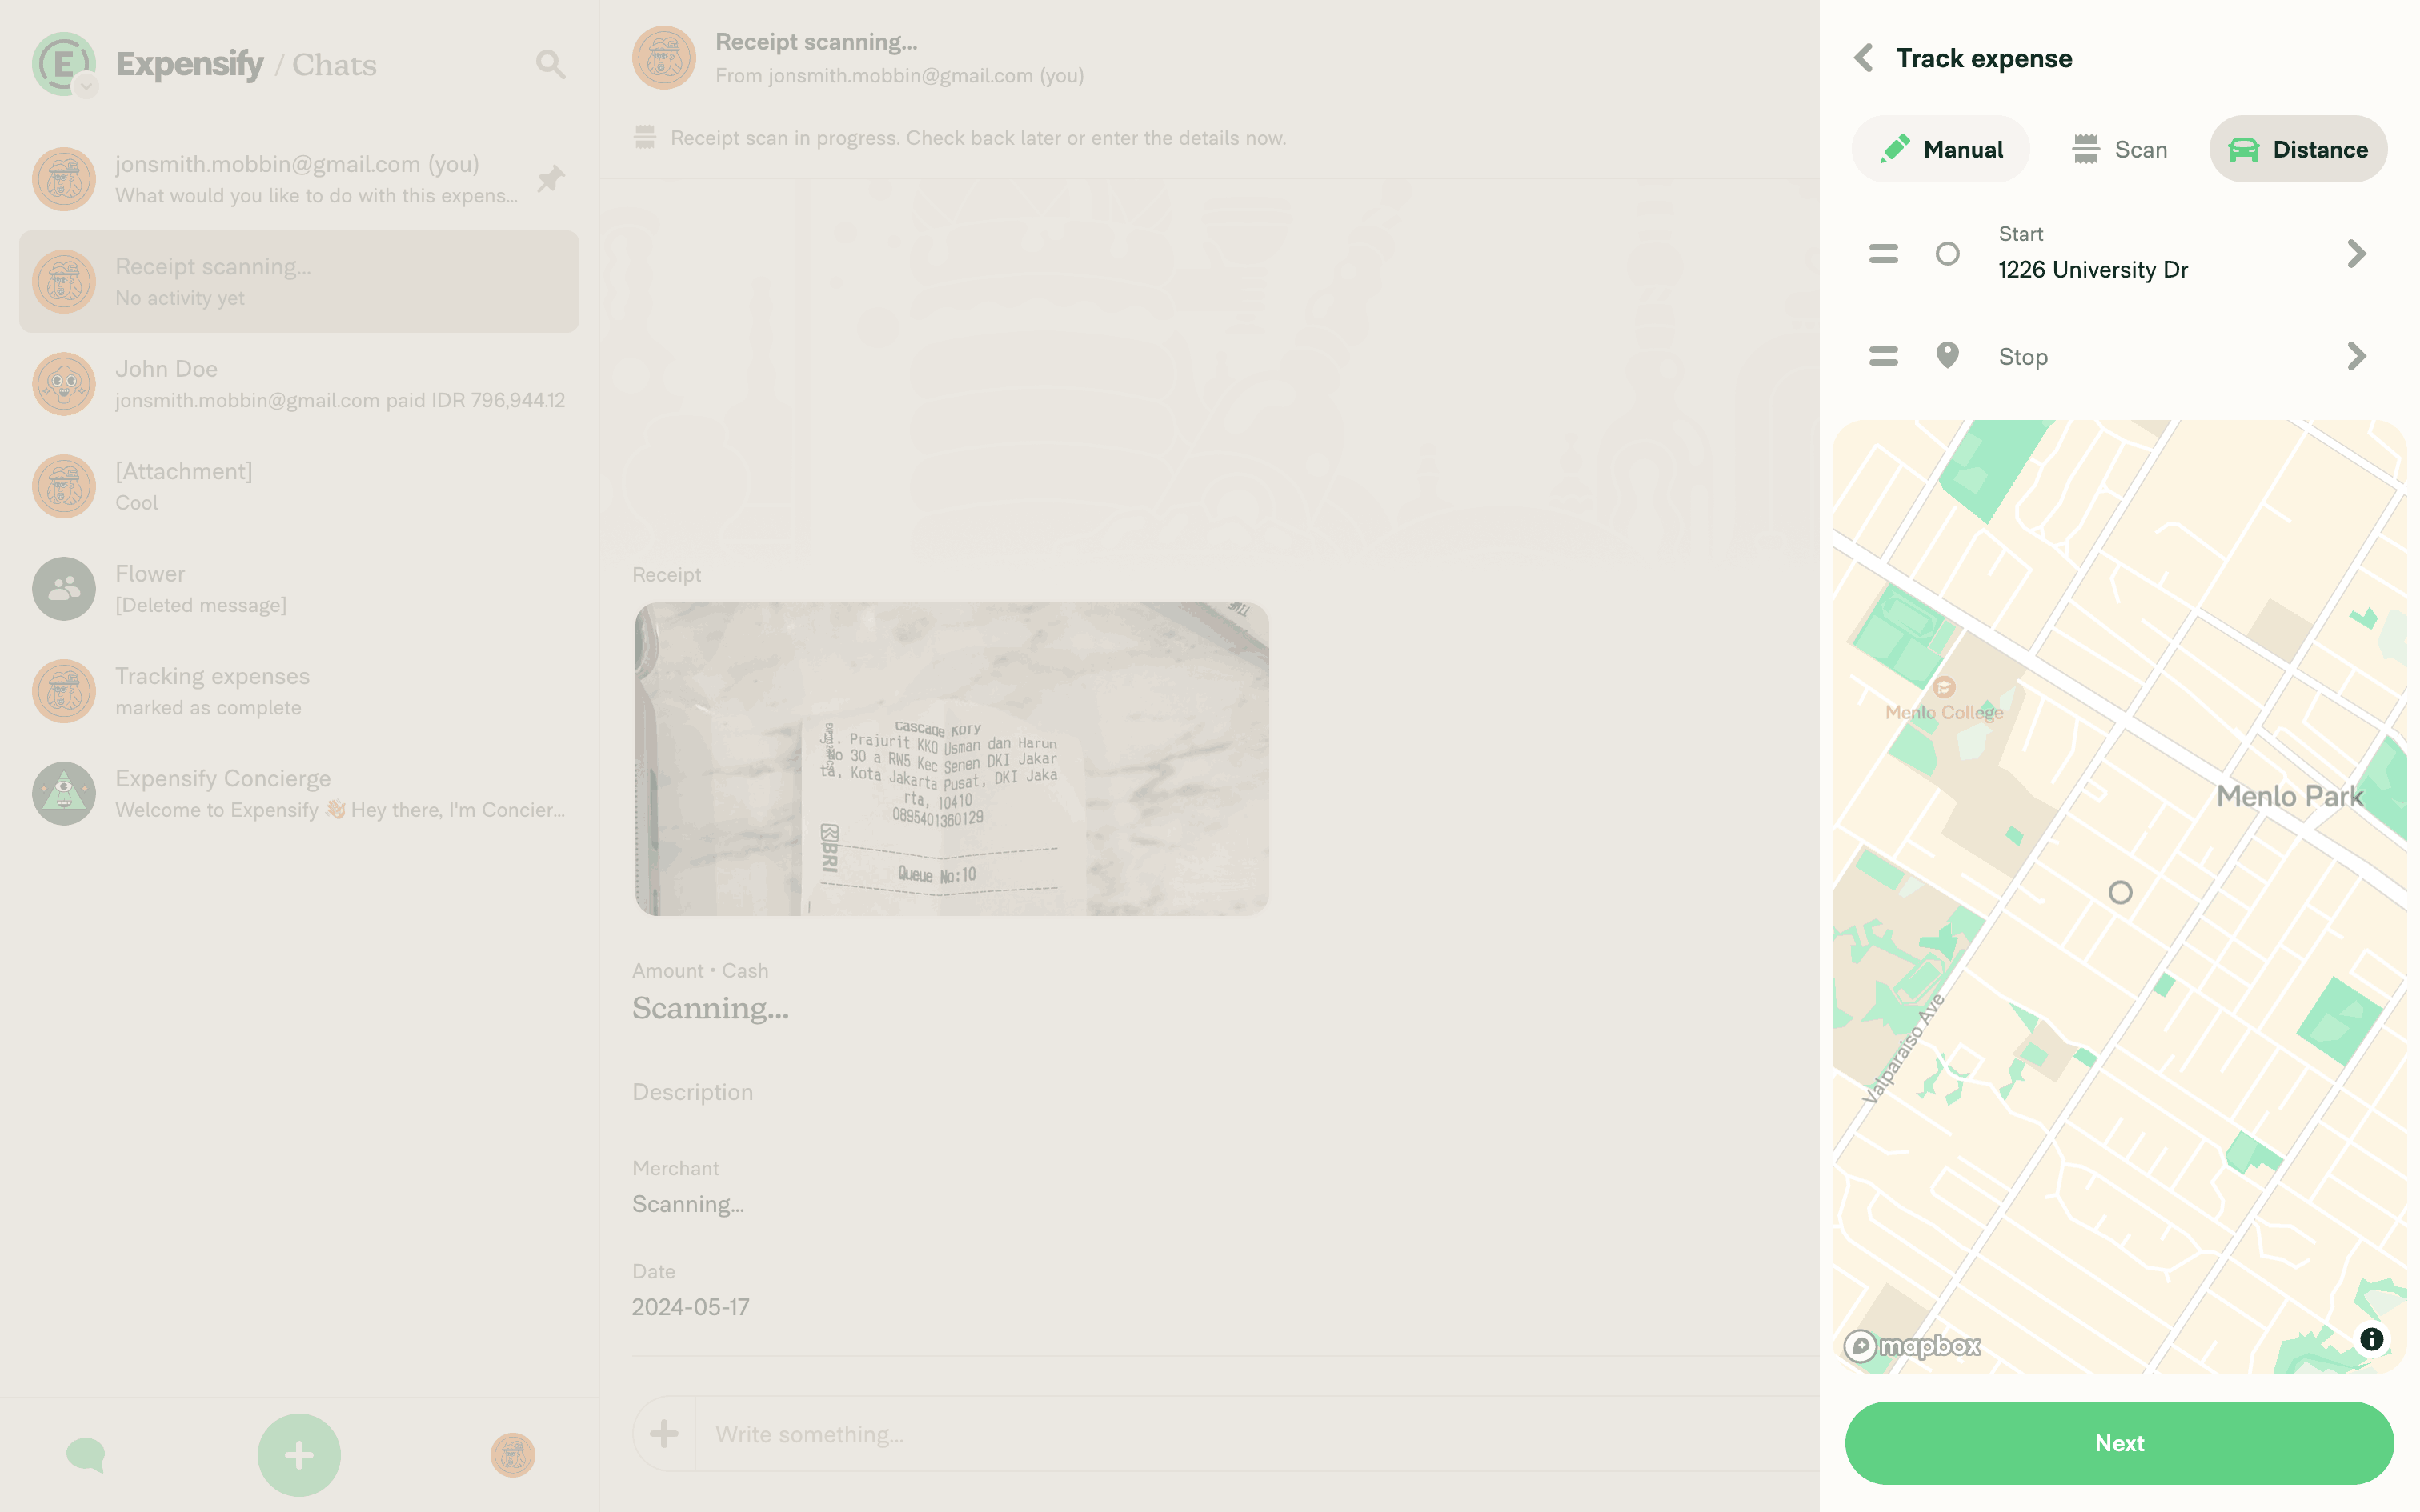Switch to the Manual expense tab
Image resolution: width=2420 pixels, height=1512 pixels.
point(1940,149)
